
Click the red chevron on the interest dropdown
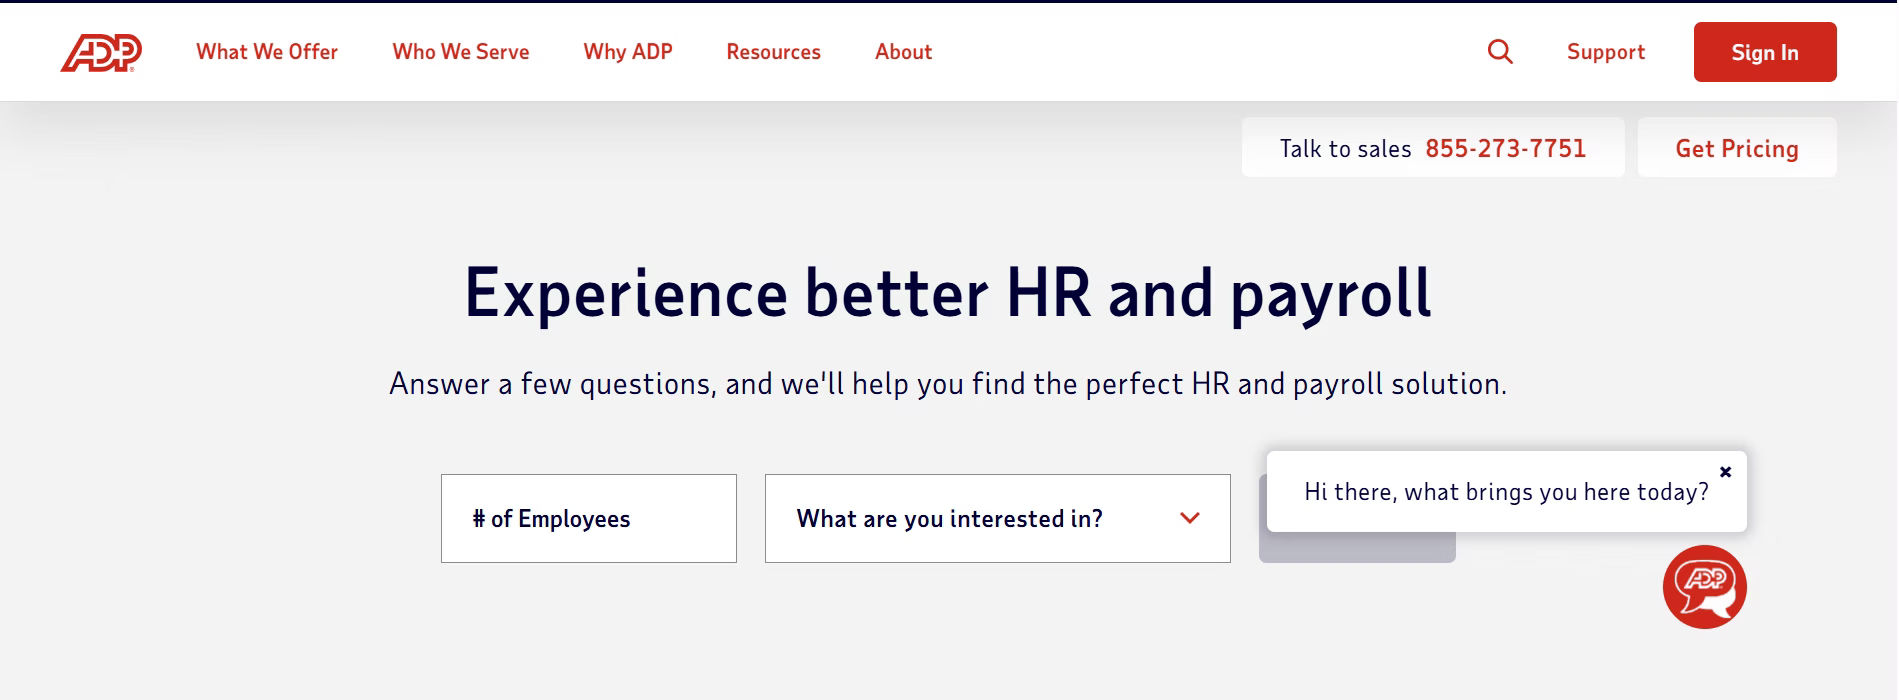pyautogui.click(x=1189, y=518)
